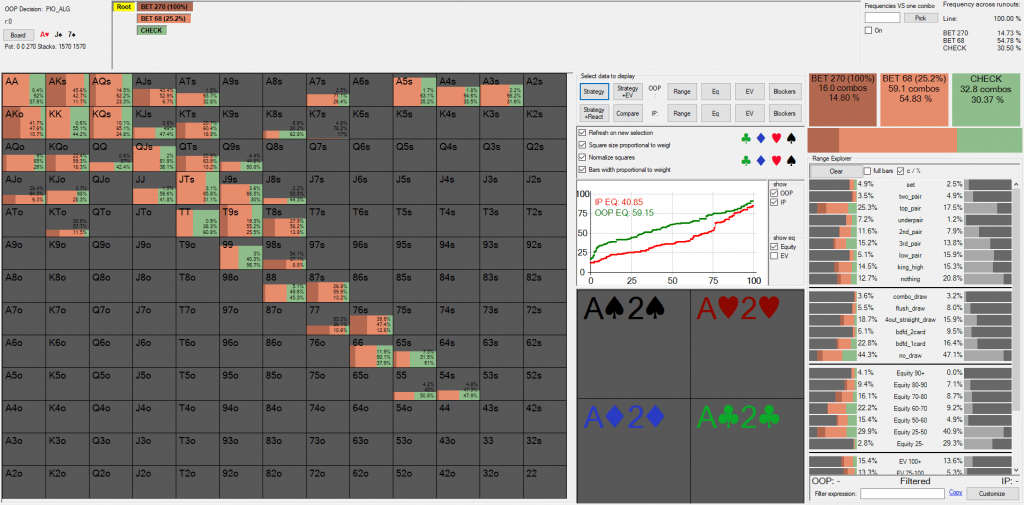This screenshot has height=505, width=1024.
Task: Open the Root node in the tree
Action: 124,7
